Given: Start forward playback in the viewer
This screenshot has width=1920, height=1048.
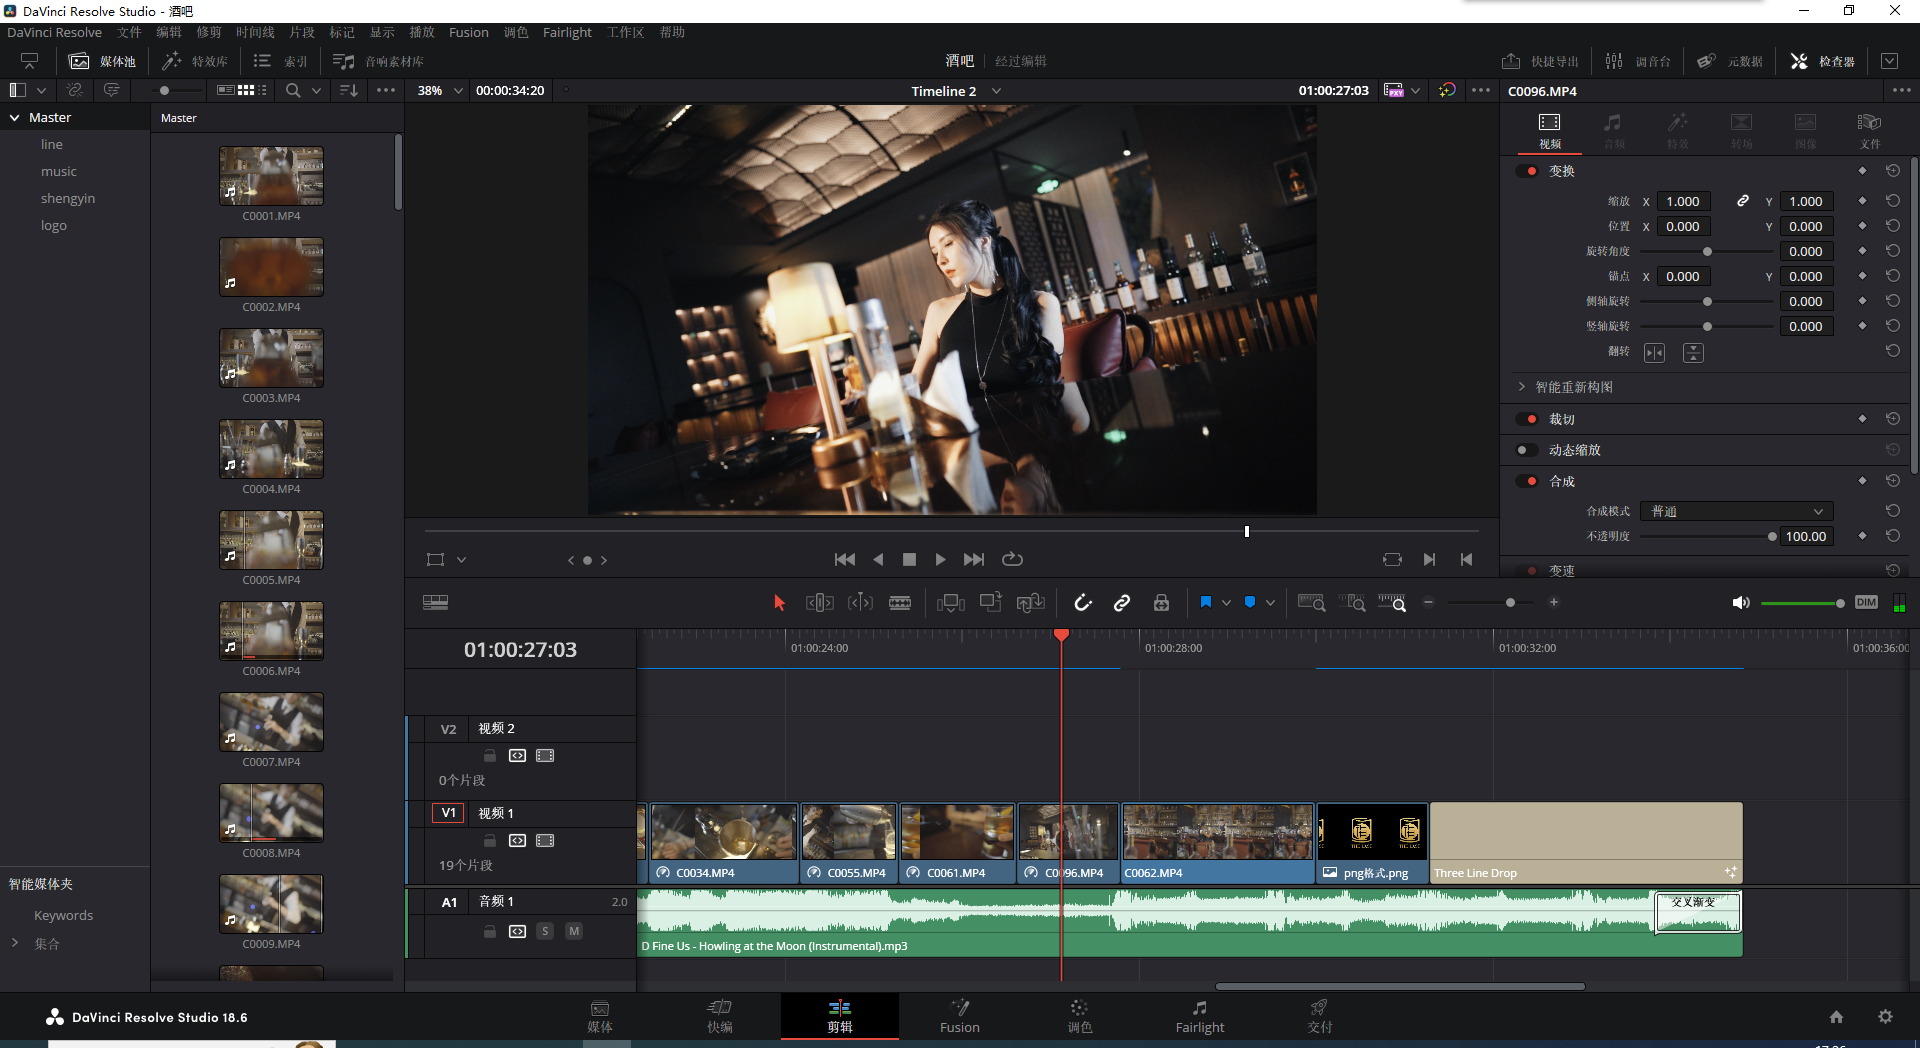Looking at the screenshot, I should click(940, 560).
